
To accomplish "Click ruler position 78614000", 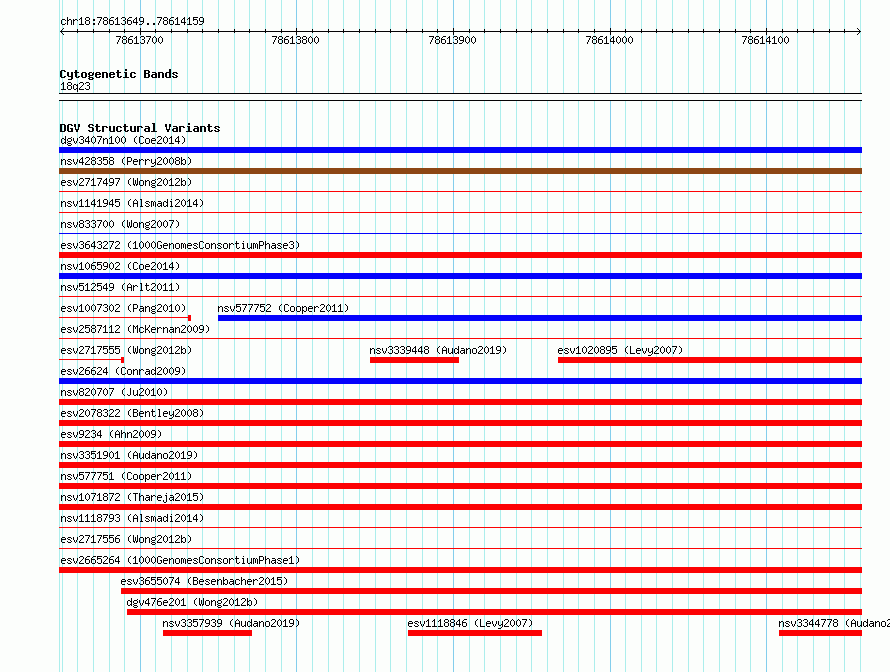I will (609, 40).
